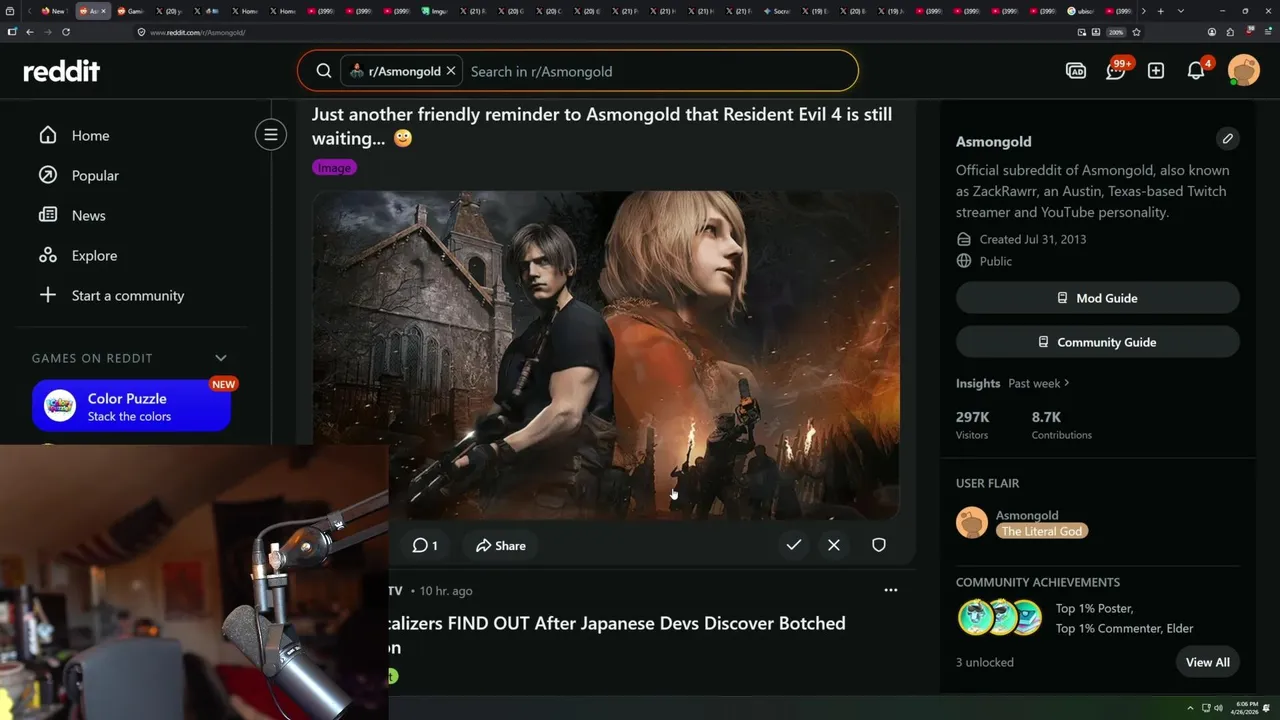This screenshot has height=720, width=1280.
Task: Open the moderator shield actions
Action: click(x=879, y=545)
